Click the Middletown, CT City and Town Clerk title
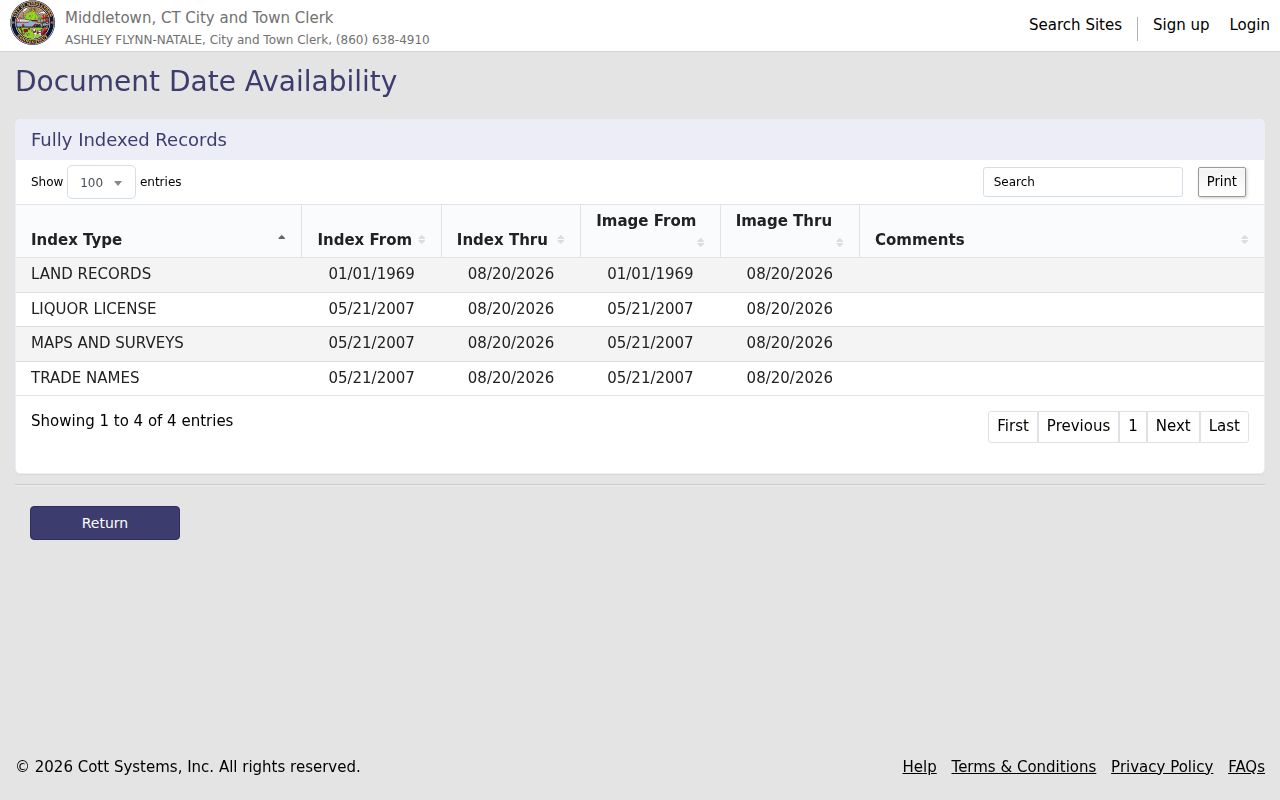Viewport: 1280px width, 800px height. (x=199, y=18)
